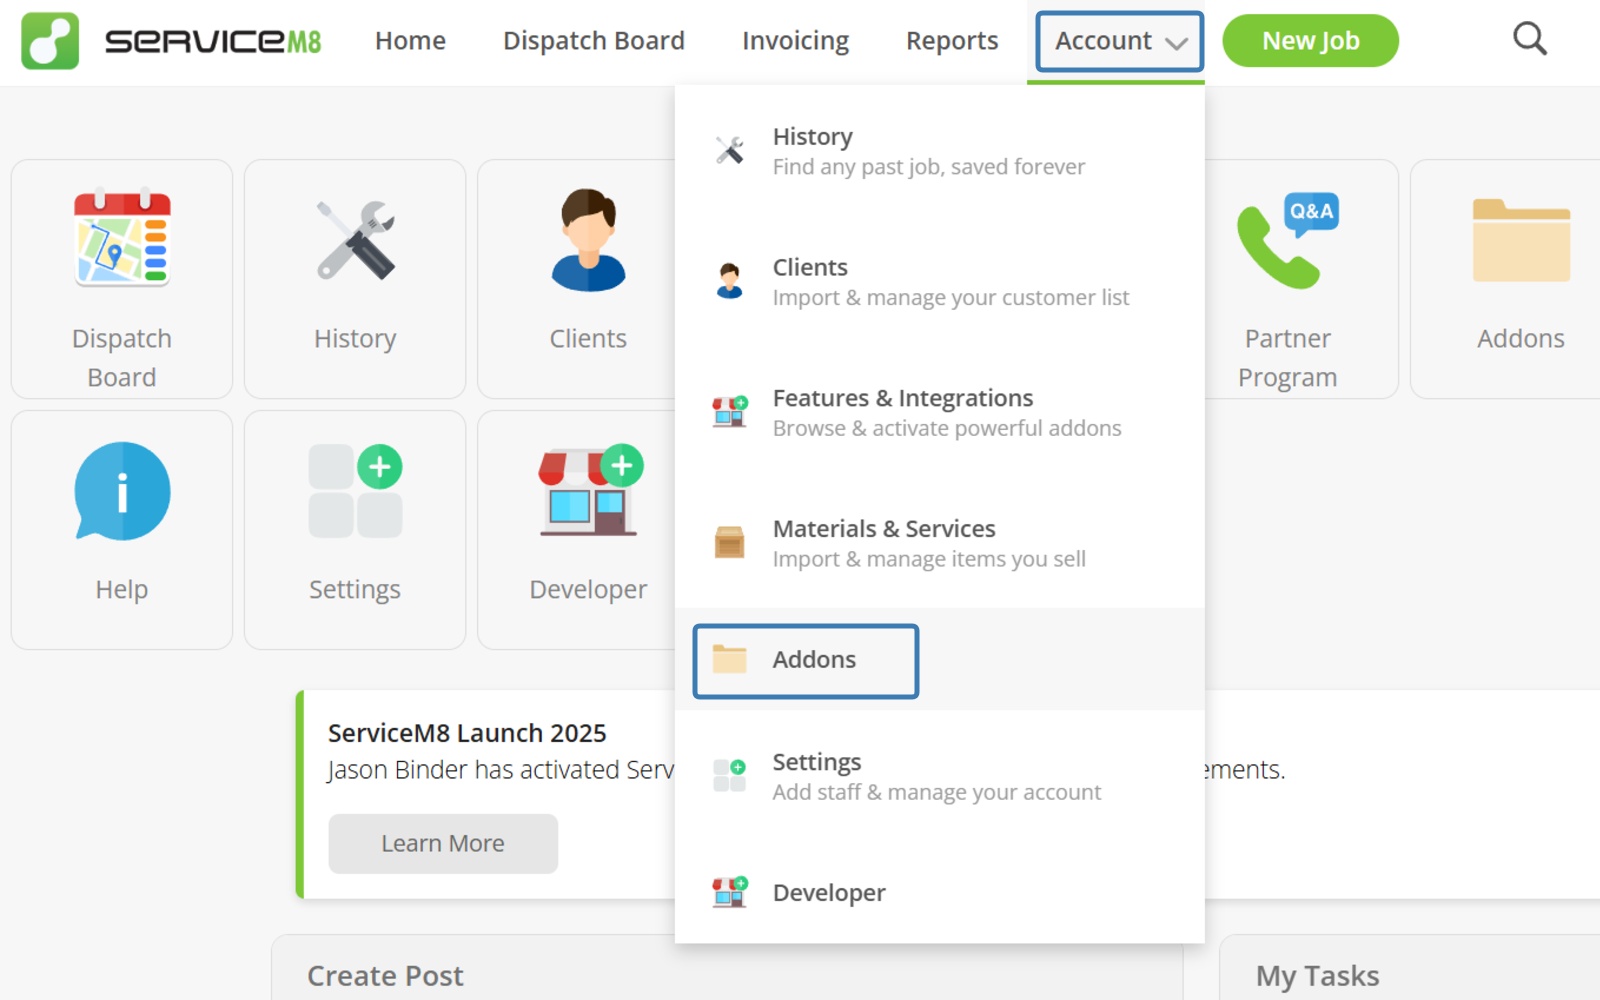Image resolution: width=1600 pixels, height=1000 pixels.
Task: Collapse the Account dropdown menu
Action: click(1119, 41)
